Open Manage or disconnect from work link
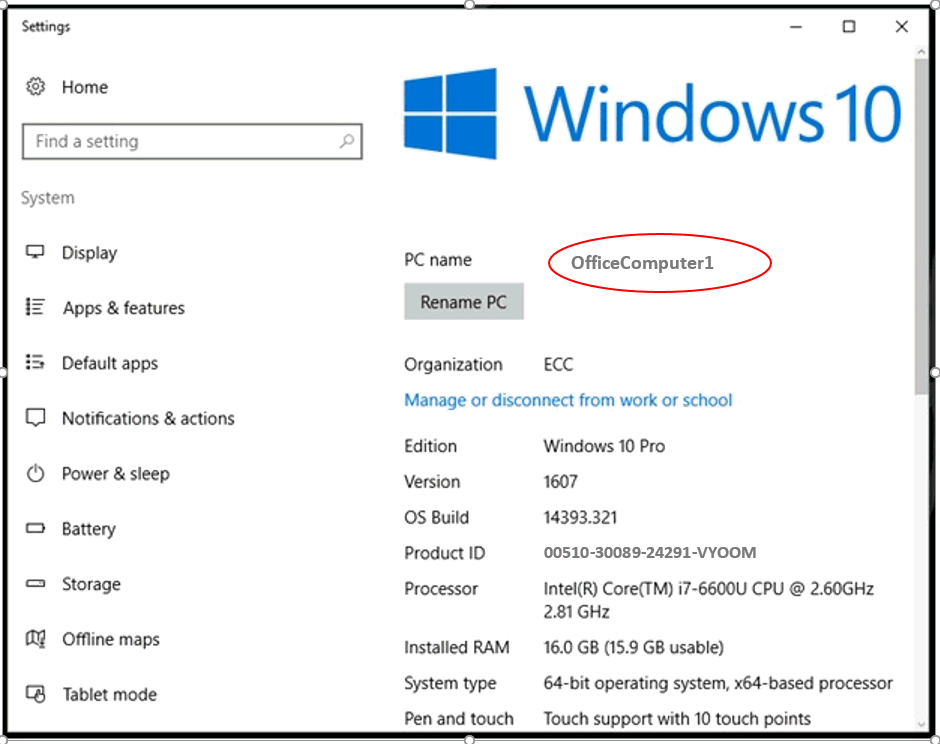Image resolution: width=940 pixels, height=744 pixels. (568, 400)
